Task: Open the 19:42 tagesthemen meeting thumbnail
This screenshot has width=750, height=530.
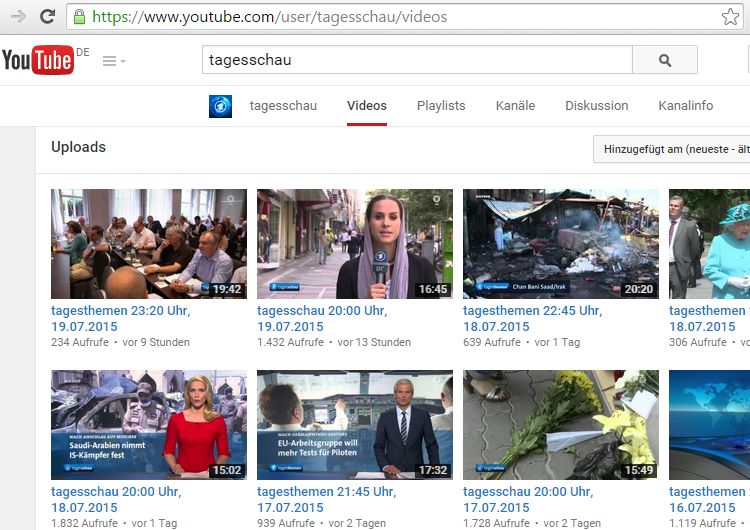Action: 149,244
